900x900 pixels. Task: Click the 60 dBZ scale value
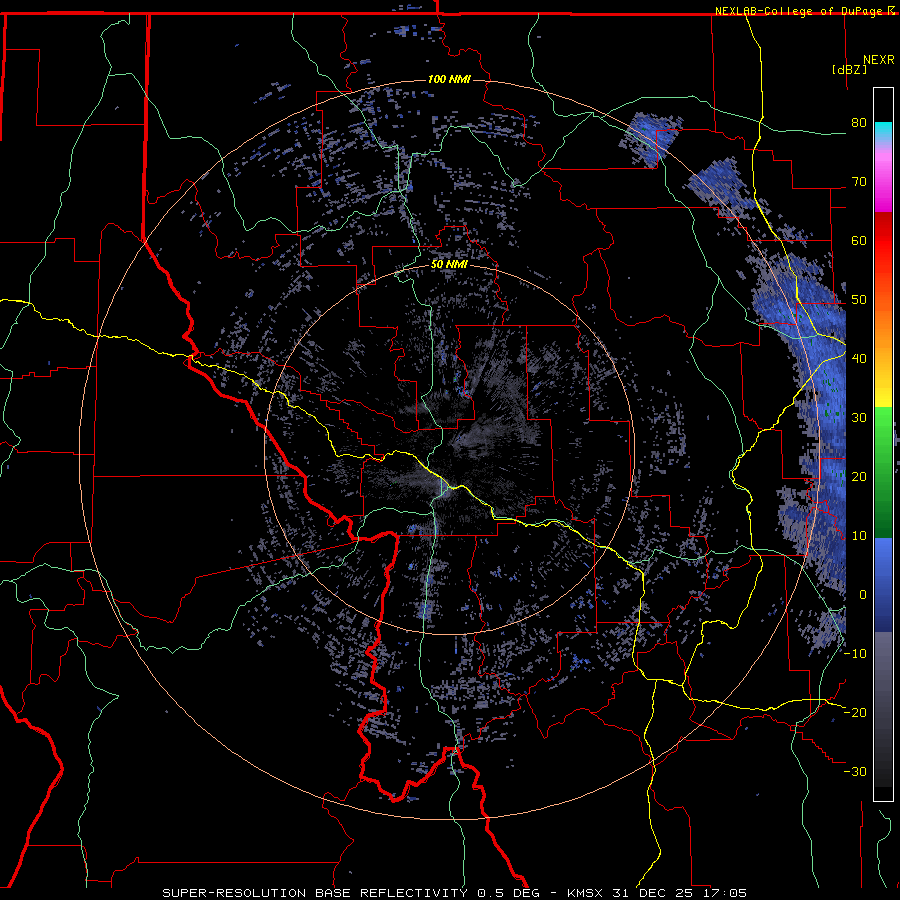tap(859, 240)
